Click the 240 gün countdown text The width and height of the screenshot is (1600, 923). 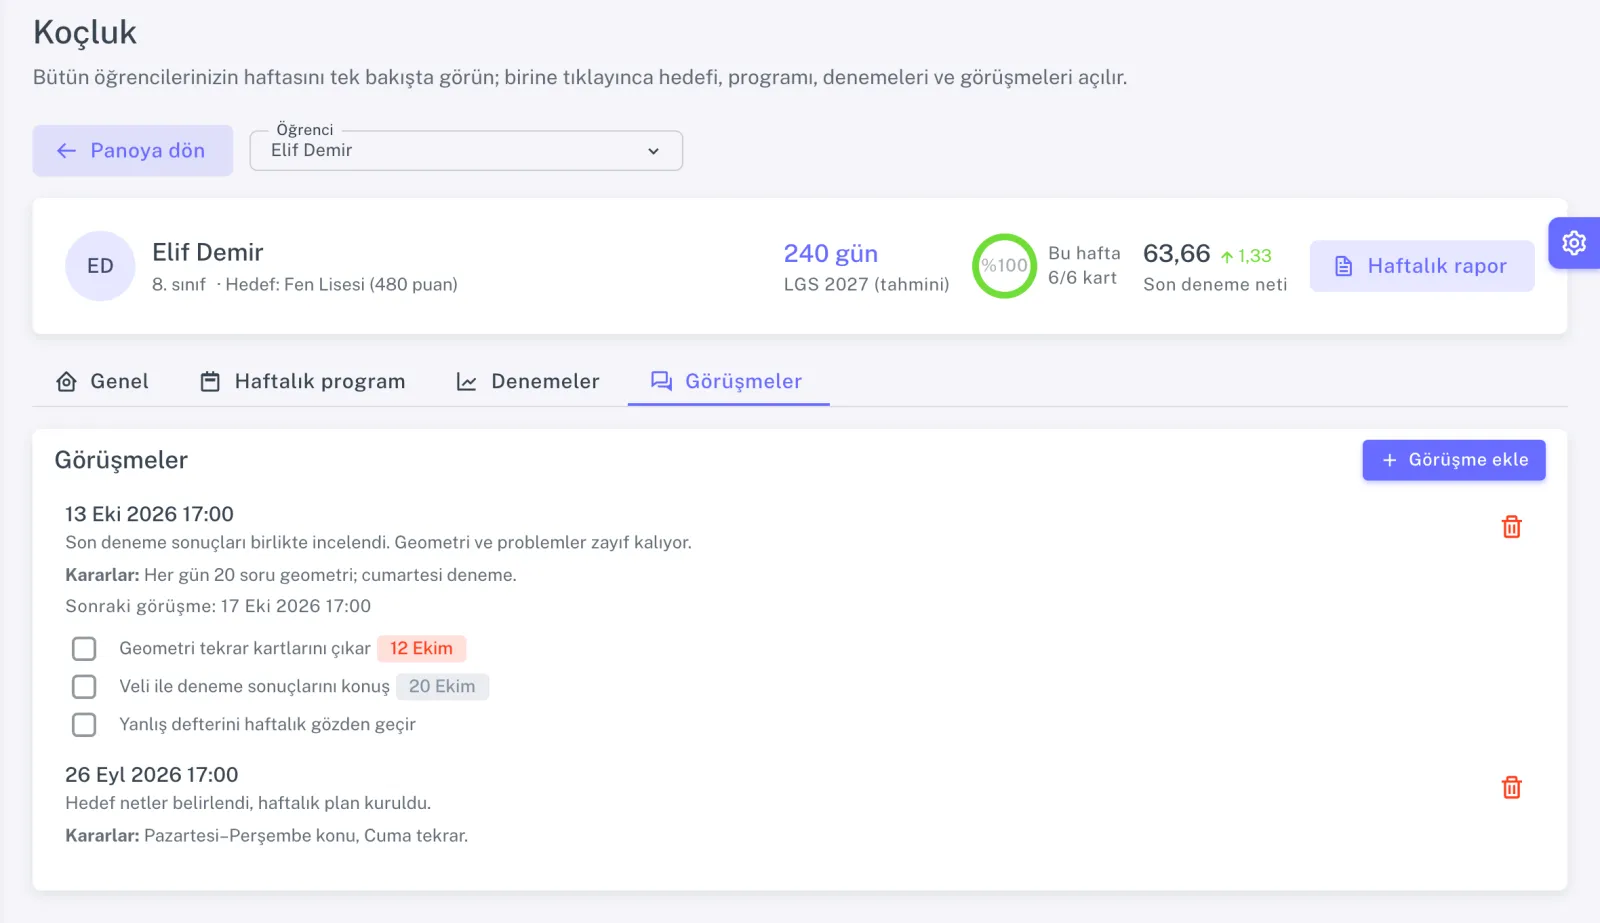831,254
